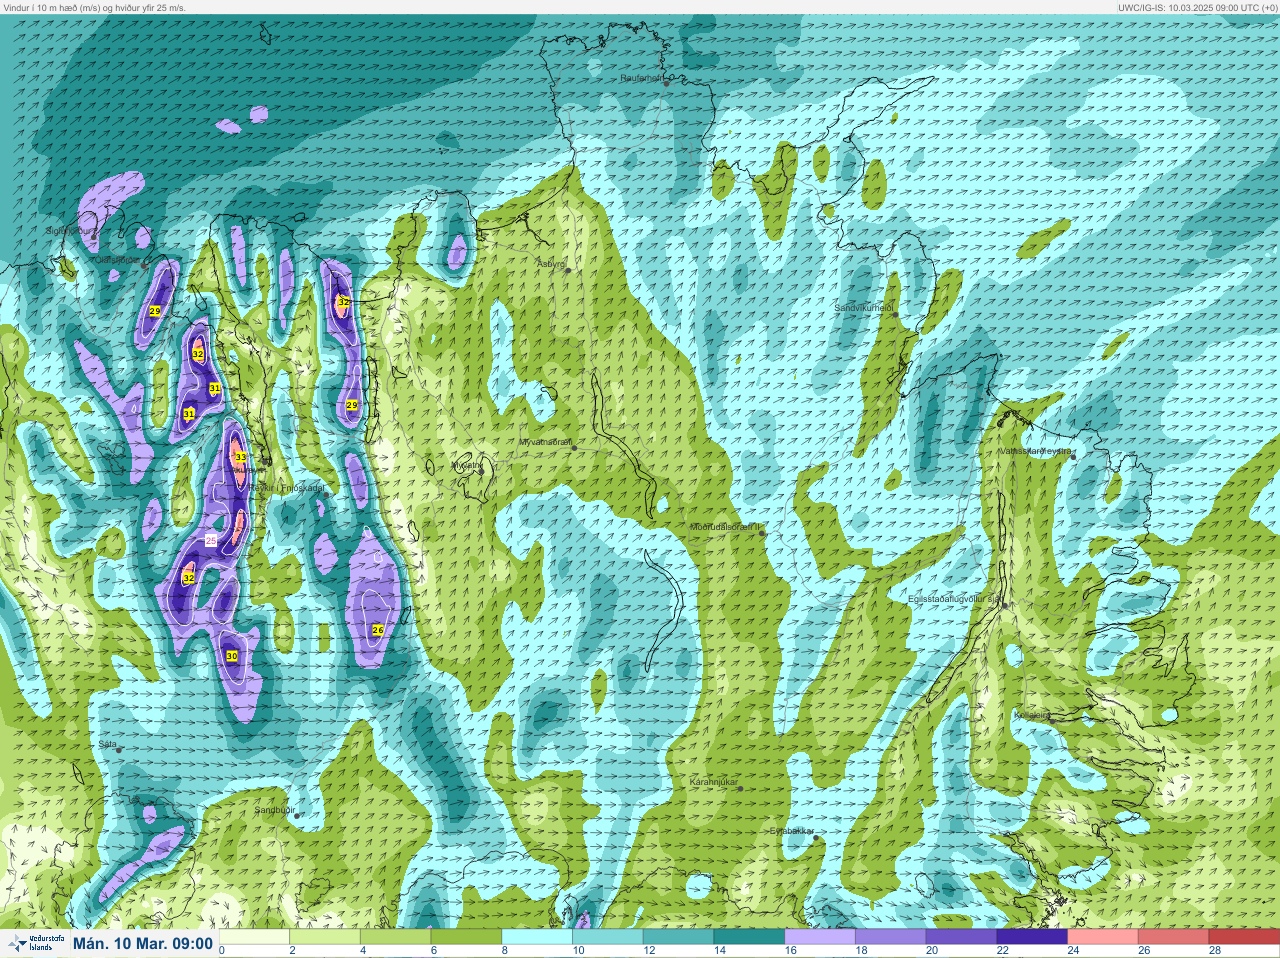
Task: Click the Reykir í Fnjóskadal station label
Action: pyautogui.click(x=286, y=488)
